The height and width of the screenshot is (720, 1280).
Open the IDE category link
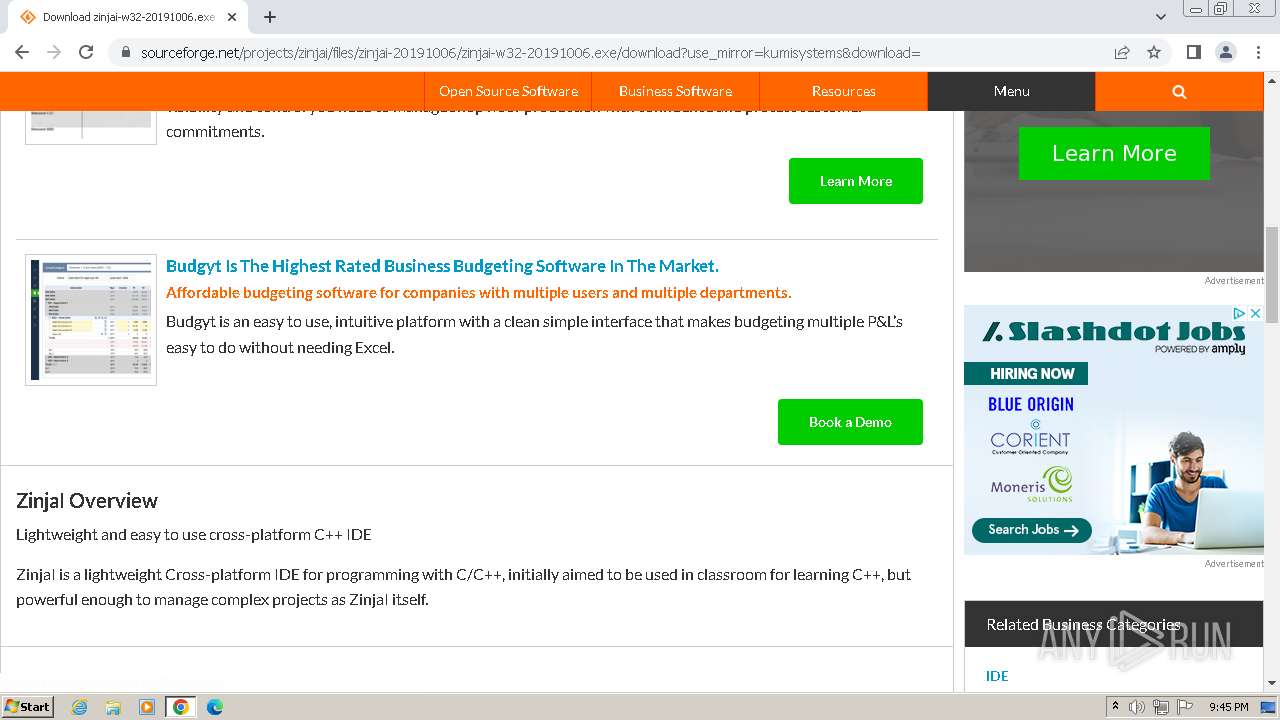point(997,676)
